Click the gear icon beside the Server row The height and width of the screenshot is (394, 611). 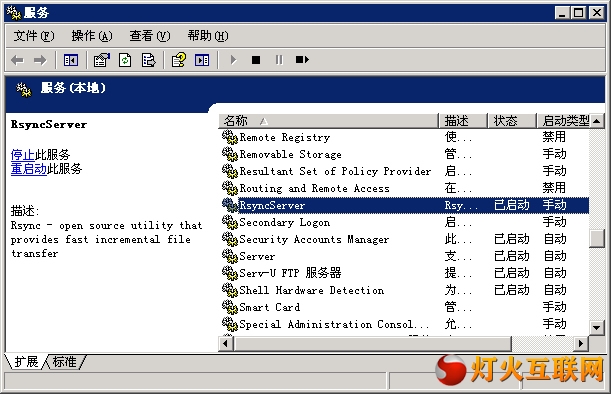(x=230, y=256)
